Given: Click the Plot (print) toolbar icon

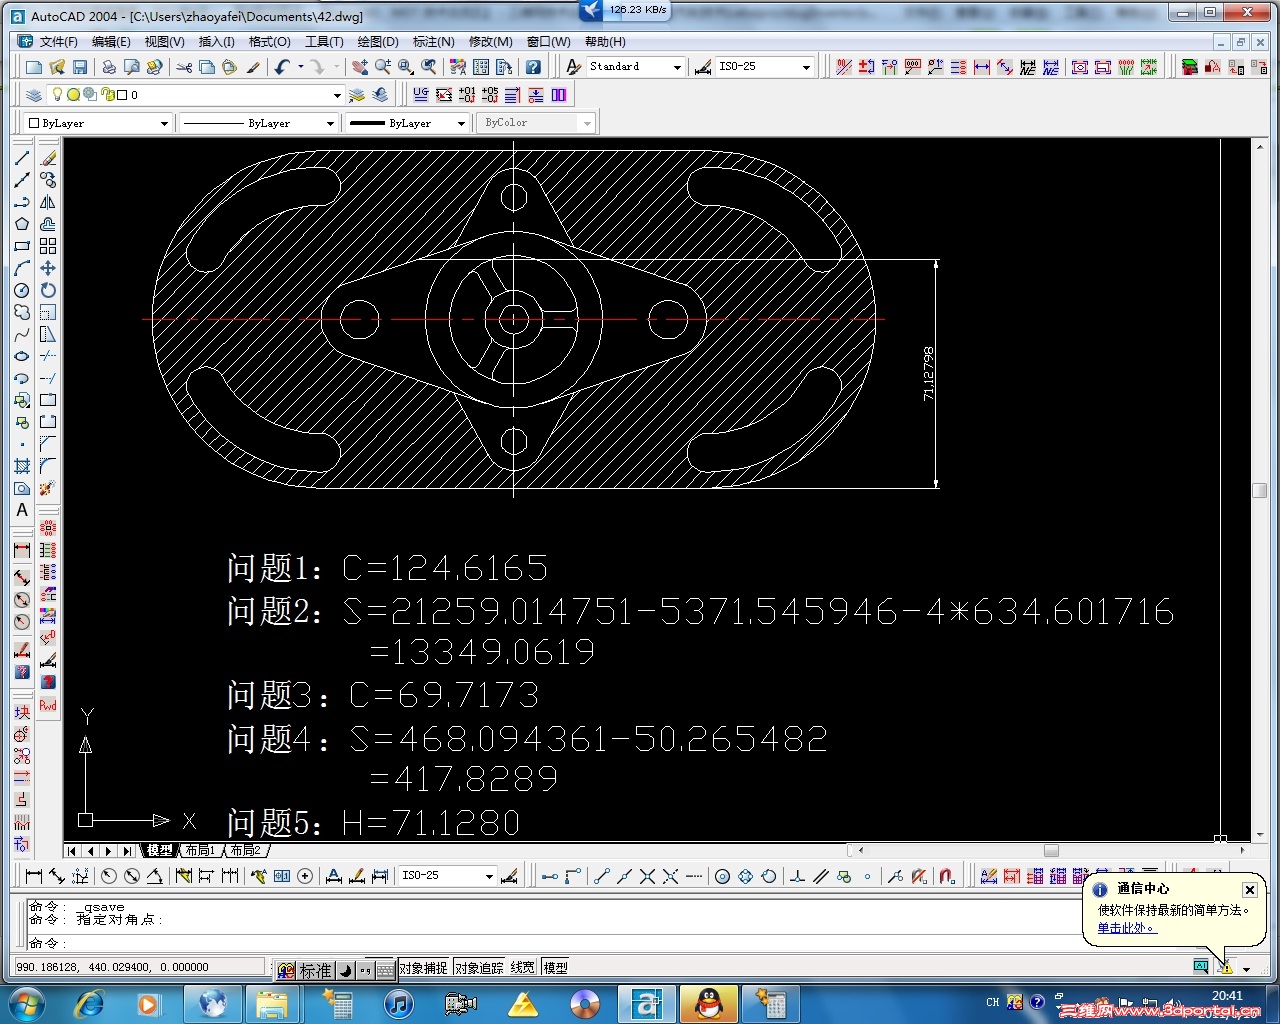Looking at the screenshot, I should click(108, 67).
